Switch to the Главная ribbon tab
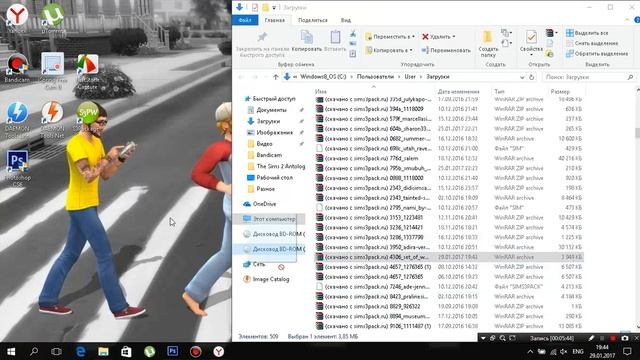This screenshot has width=640, height=360. (275, 20)
